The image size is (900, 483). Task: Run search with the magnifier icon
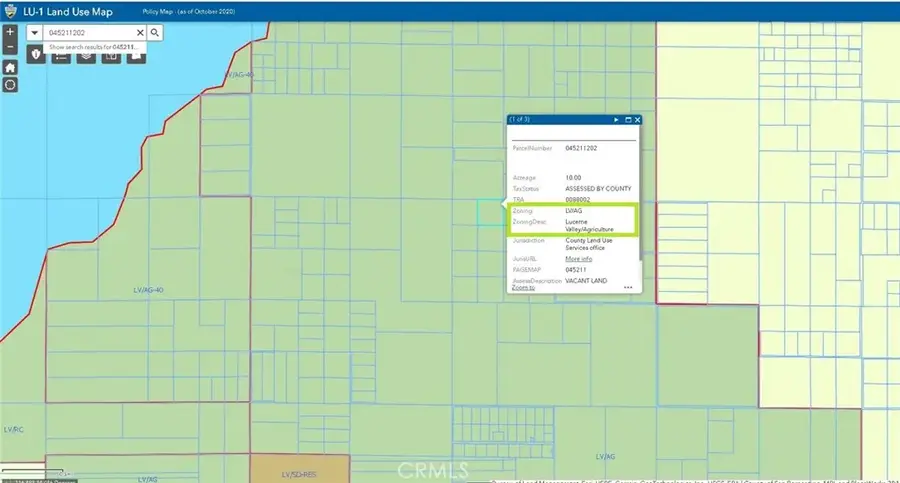coord(156,33)
